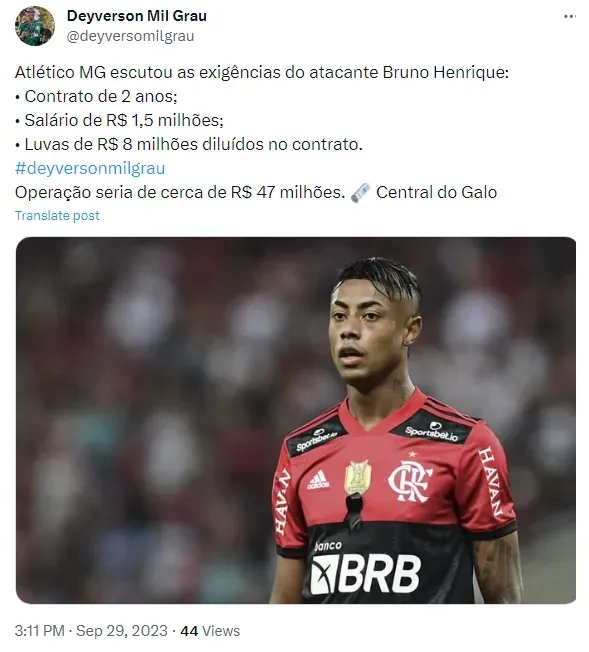This screenshot has width=589, height=652.
Task: Click the Deyverson Mil Grau profile avatar
Action: [x=35, y=26]
